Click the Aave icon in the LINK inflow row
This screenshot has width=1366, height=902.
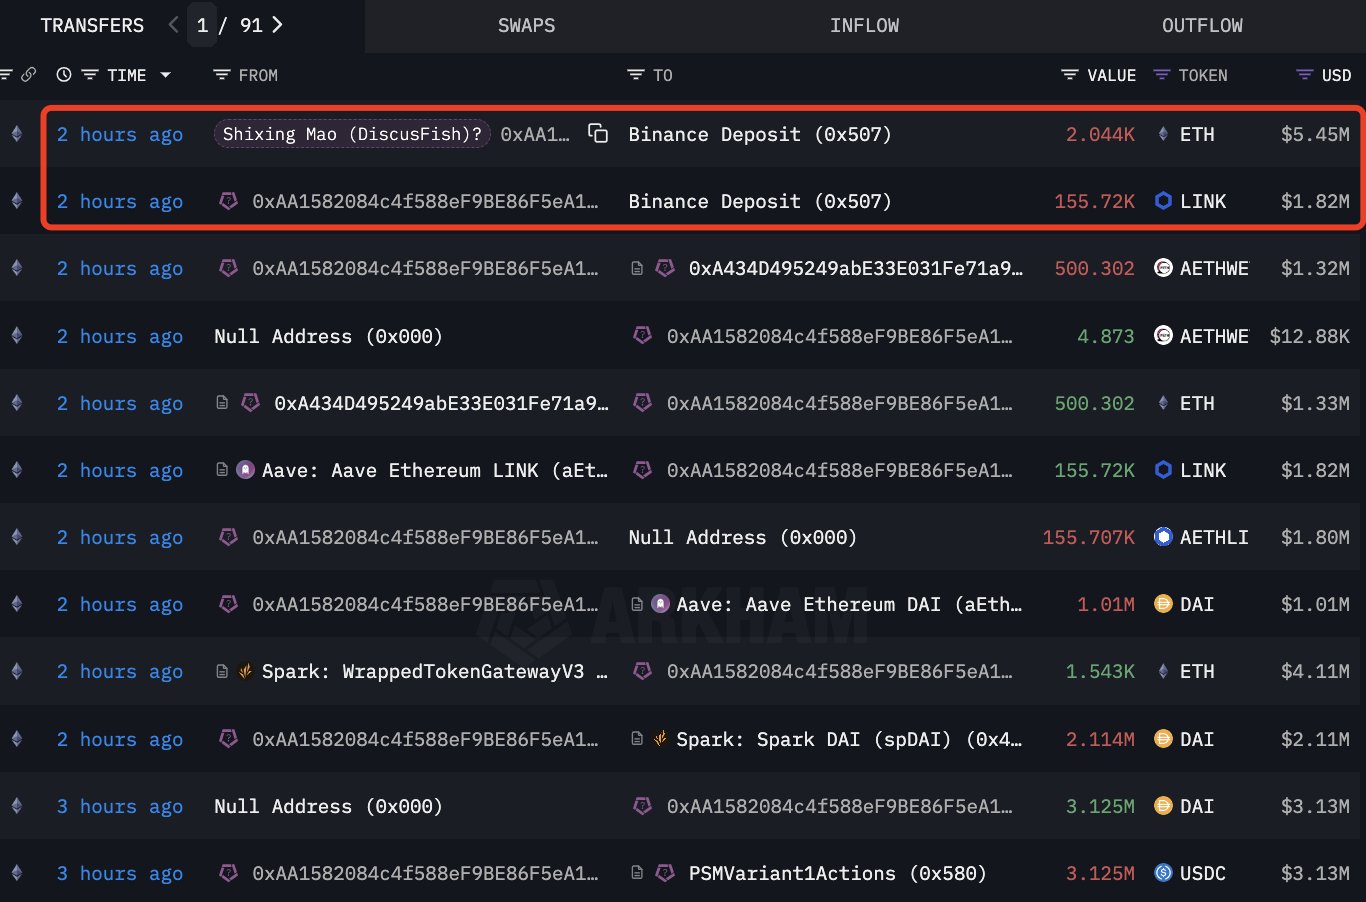click(245, 470)
